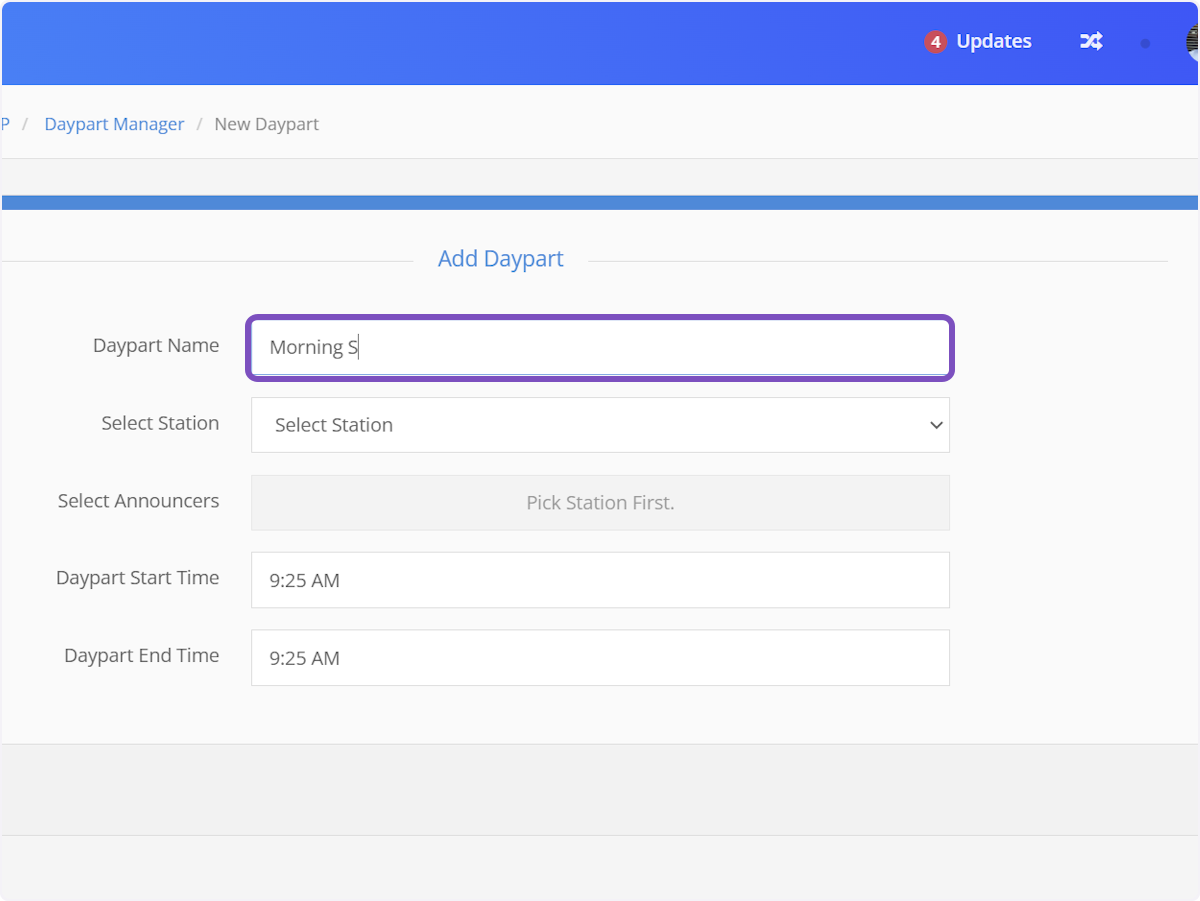The image size is (1200, 901).
Task: Click the Select Station label
Action: click(160, 424)
